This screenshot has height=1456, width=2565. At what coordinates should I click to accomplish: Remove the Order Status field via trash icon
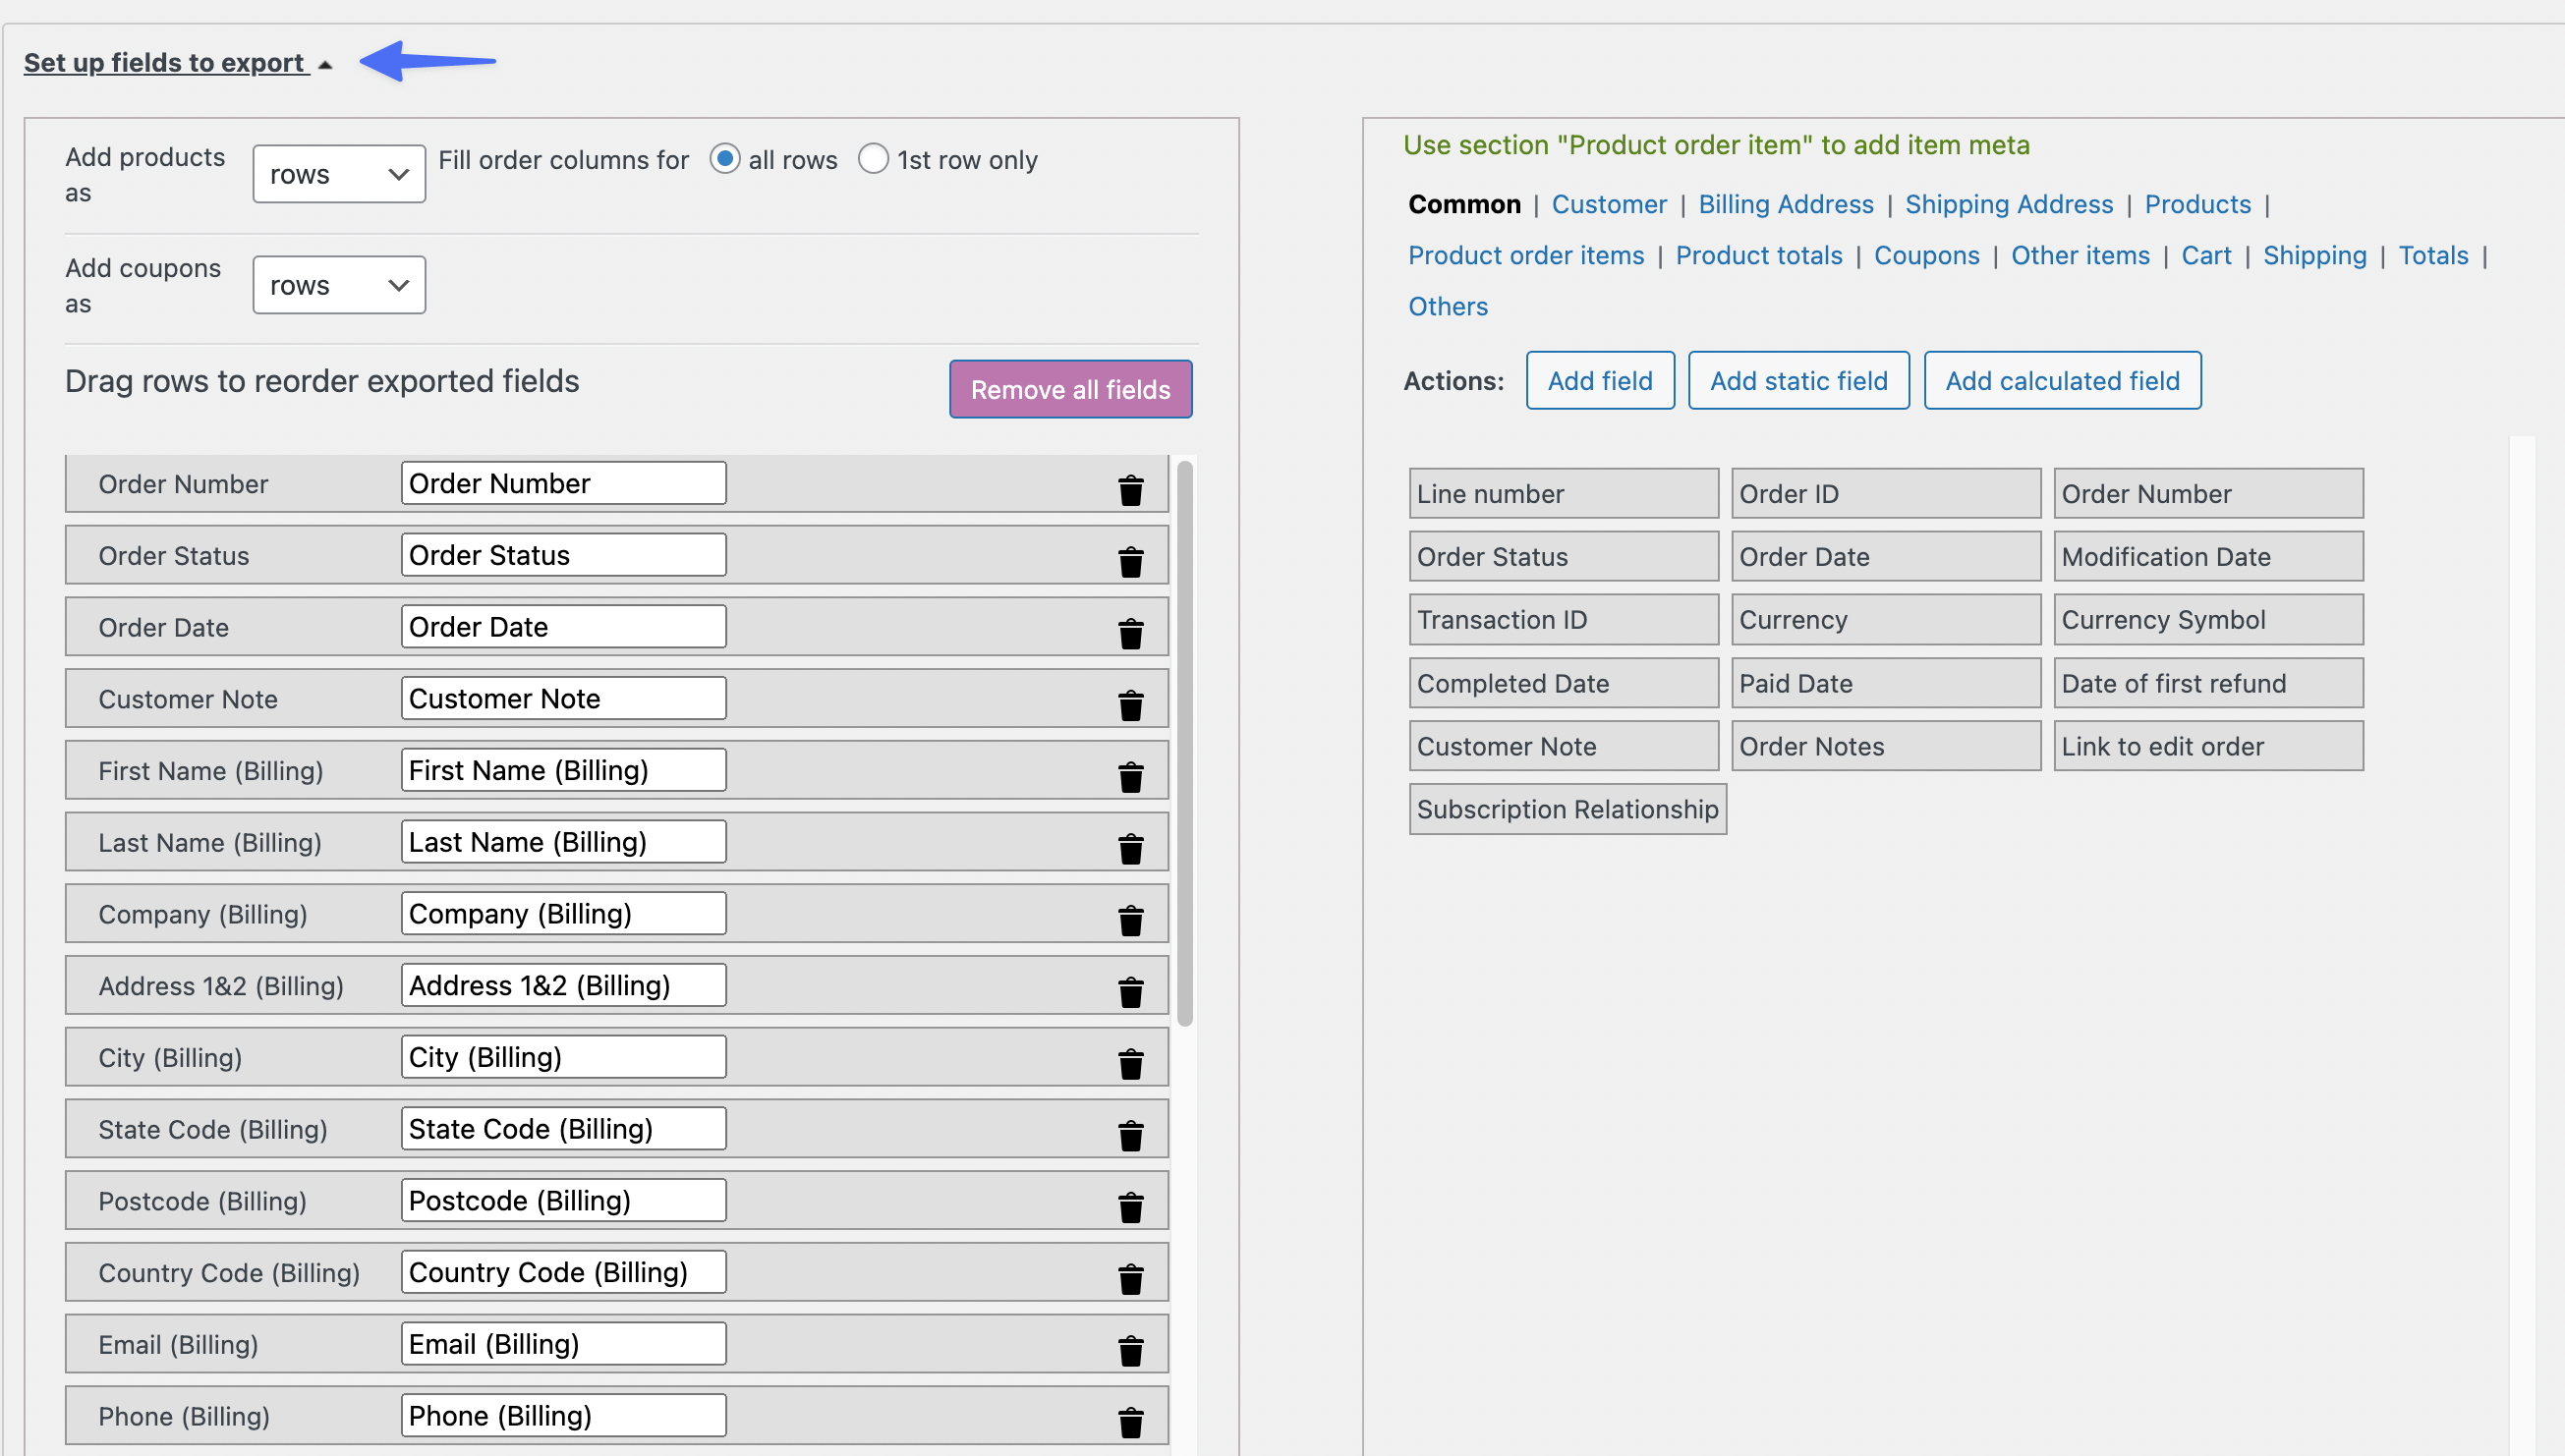point(1131,562)
